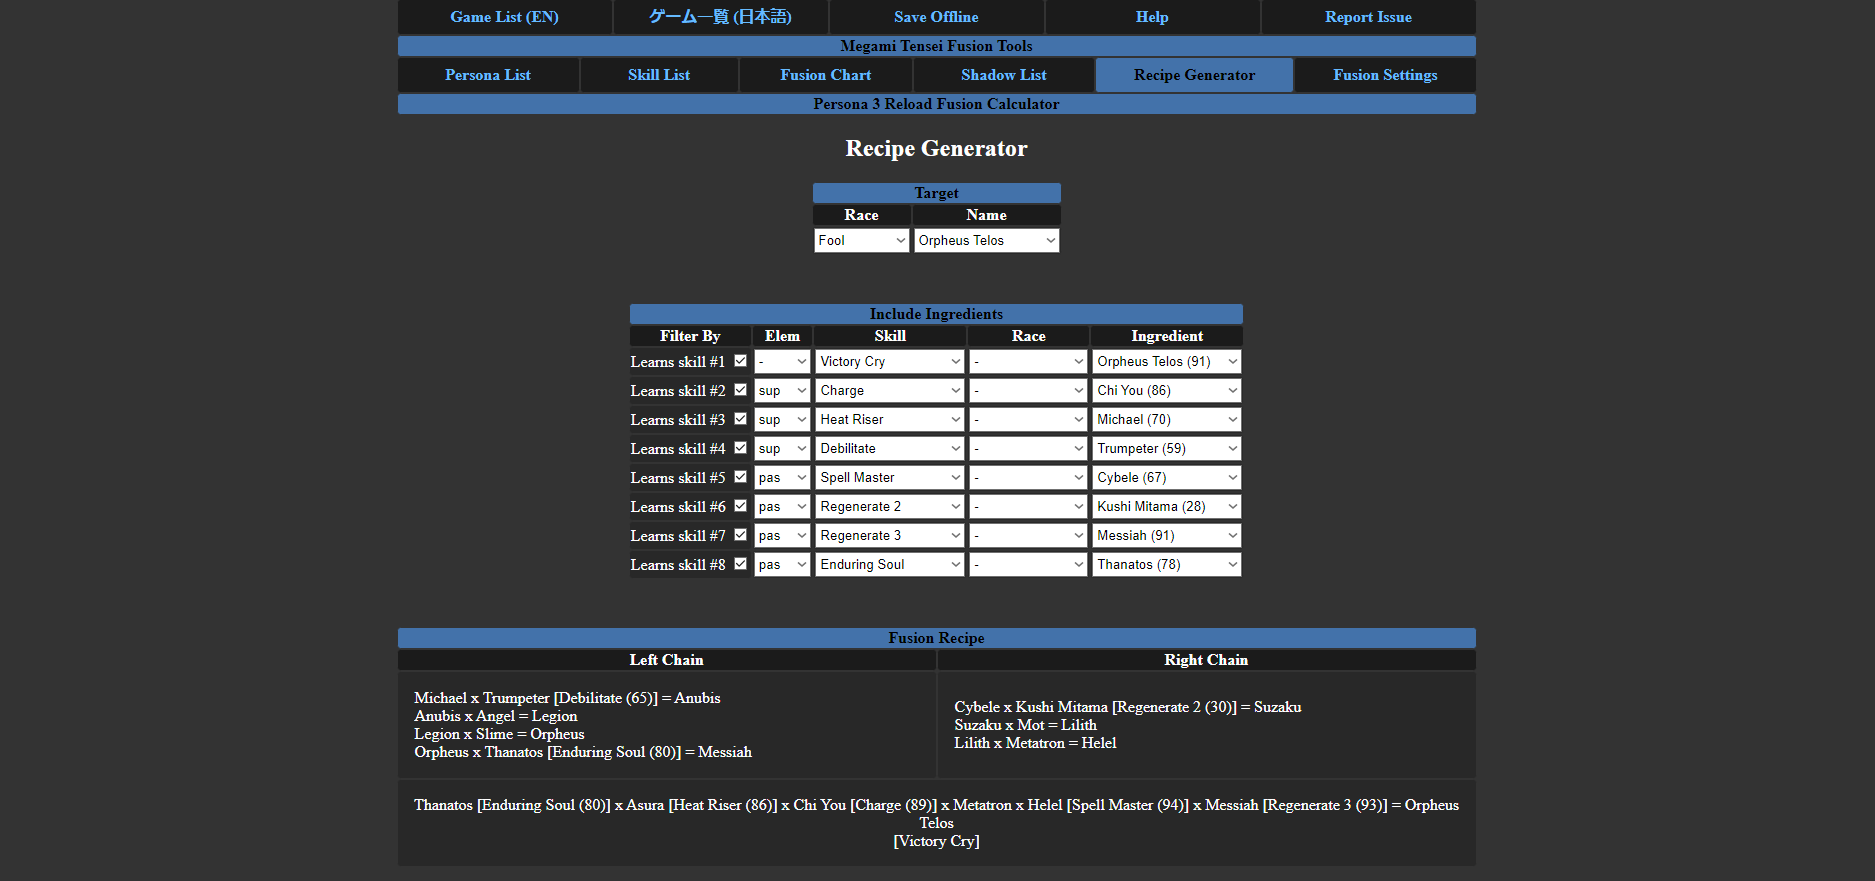Click the 'Suzaku x Mot = Lilith' line
The height and width of the screenshot is (881, 1875).
[x=1025, y=725]
